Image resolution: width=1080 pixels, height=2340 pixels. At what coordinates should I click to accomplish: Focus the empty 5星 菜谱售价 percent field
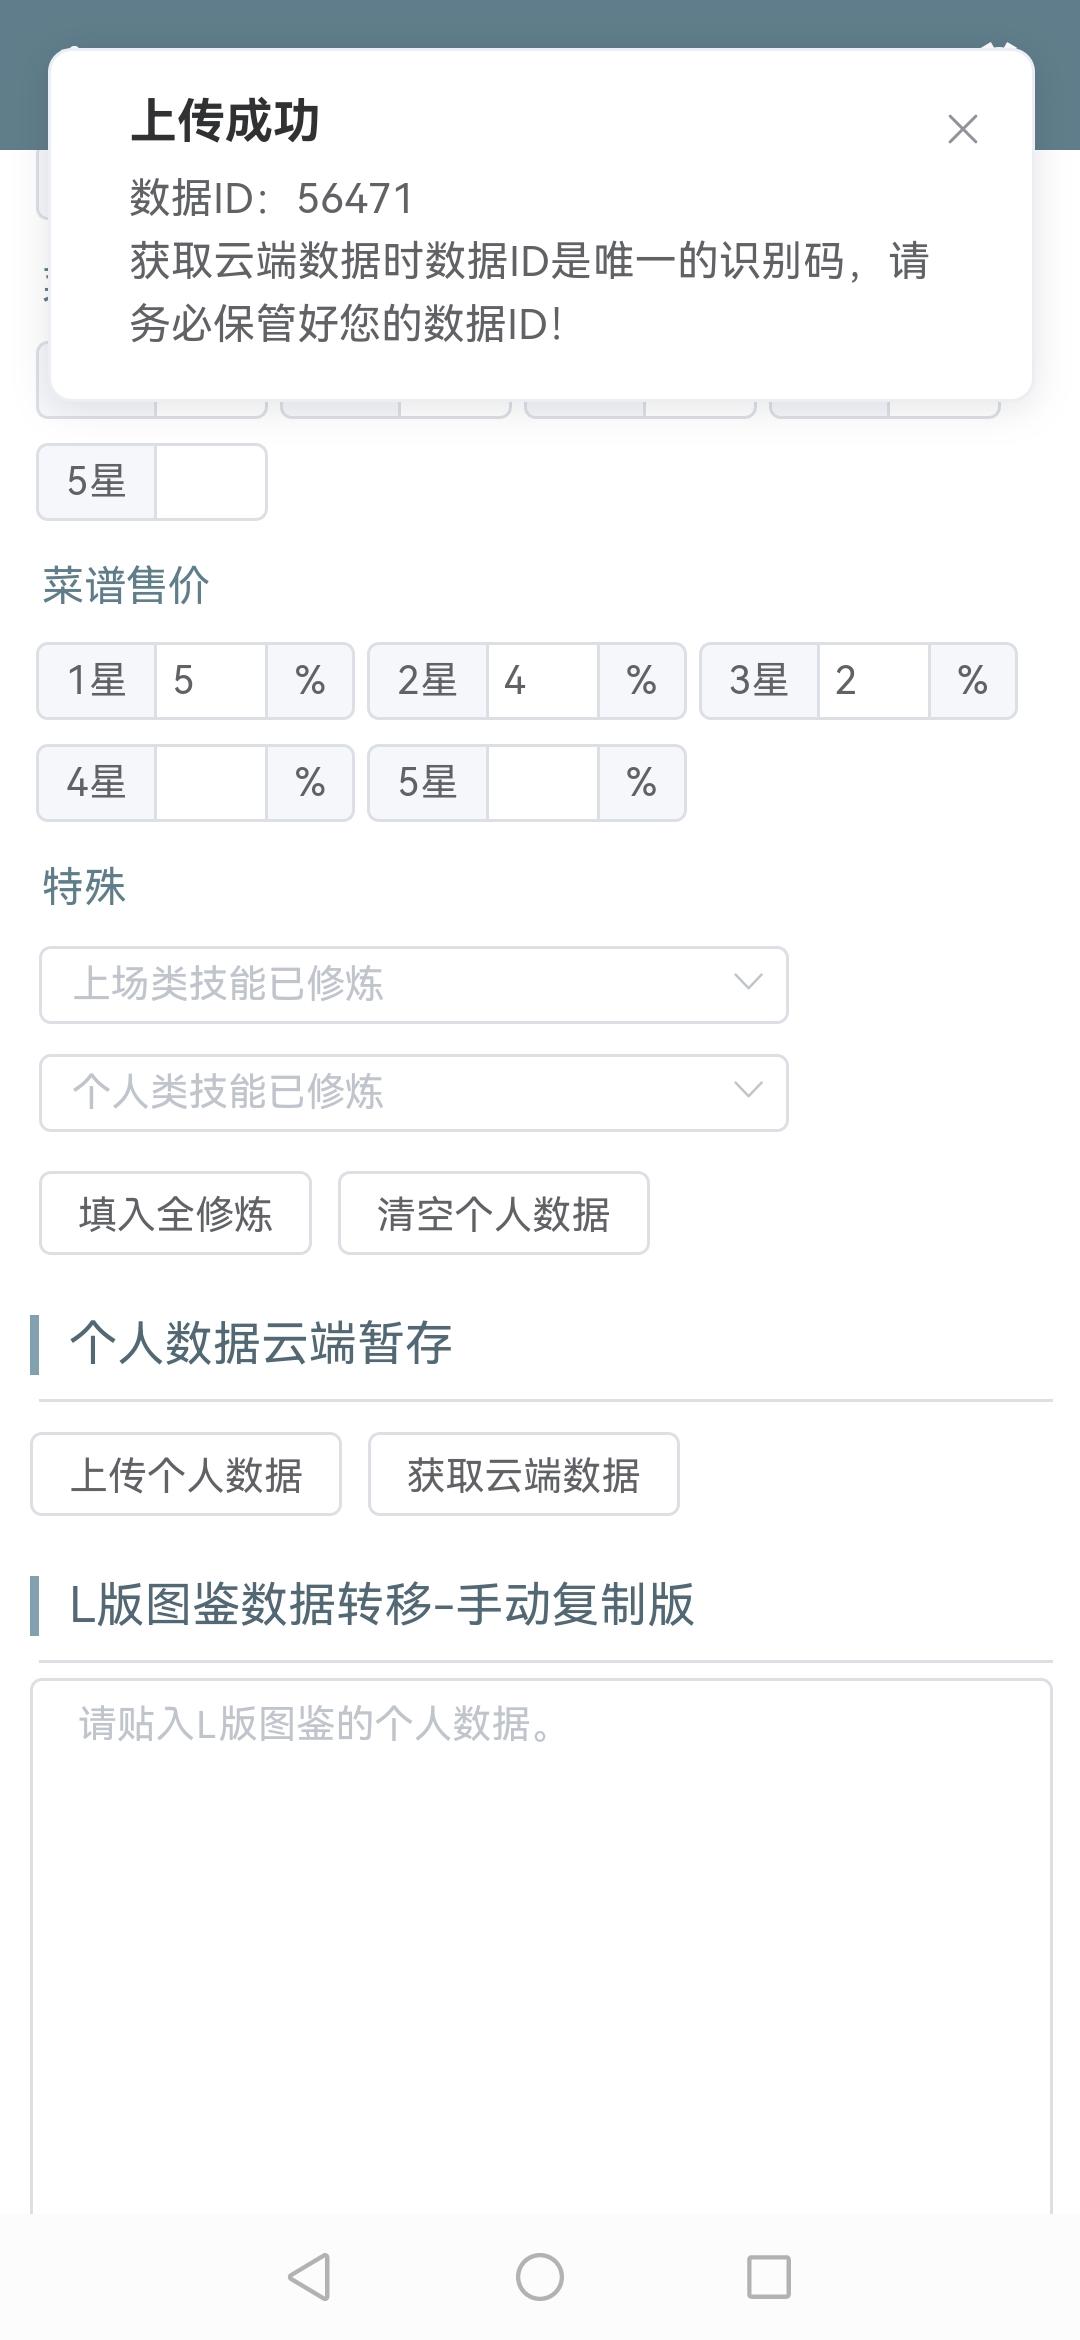543,783
